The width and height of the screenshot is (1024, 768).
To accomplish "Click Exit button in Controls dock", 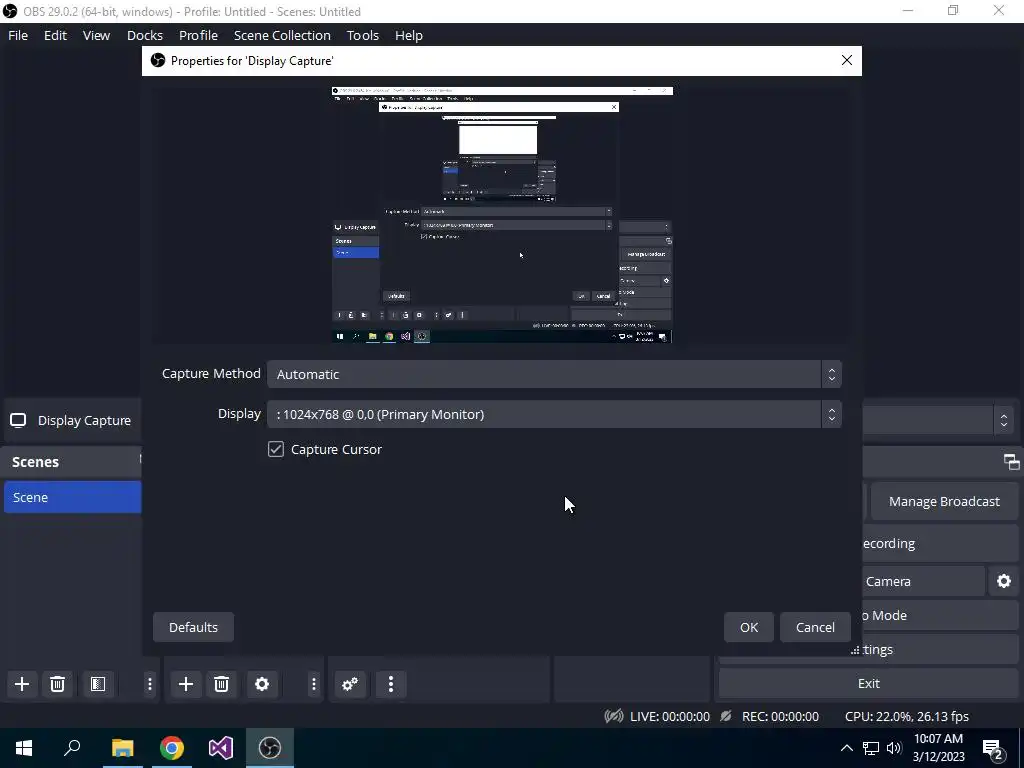I will (x=869, y=683).
